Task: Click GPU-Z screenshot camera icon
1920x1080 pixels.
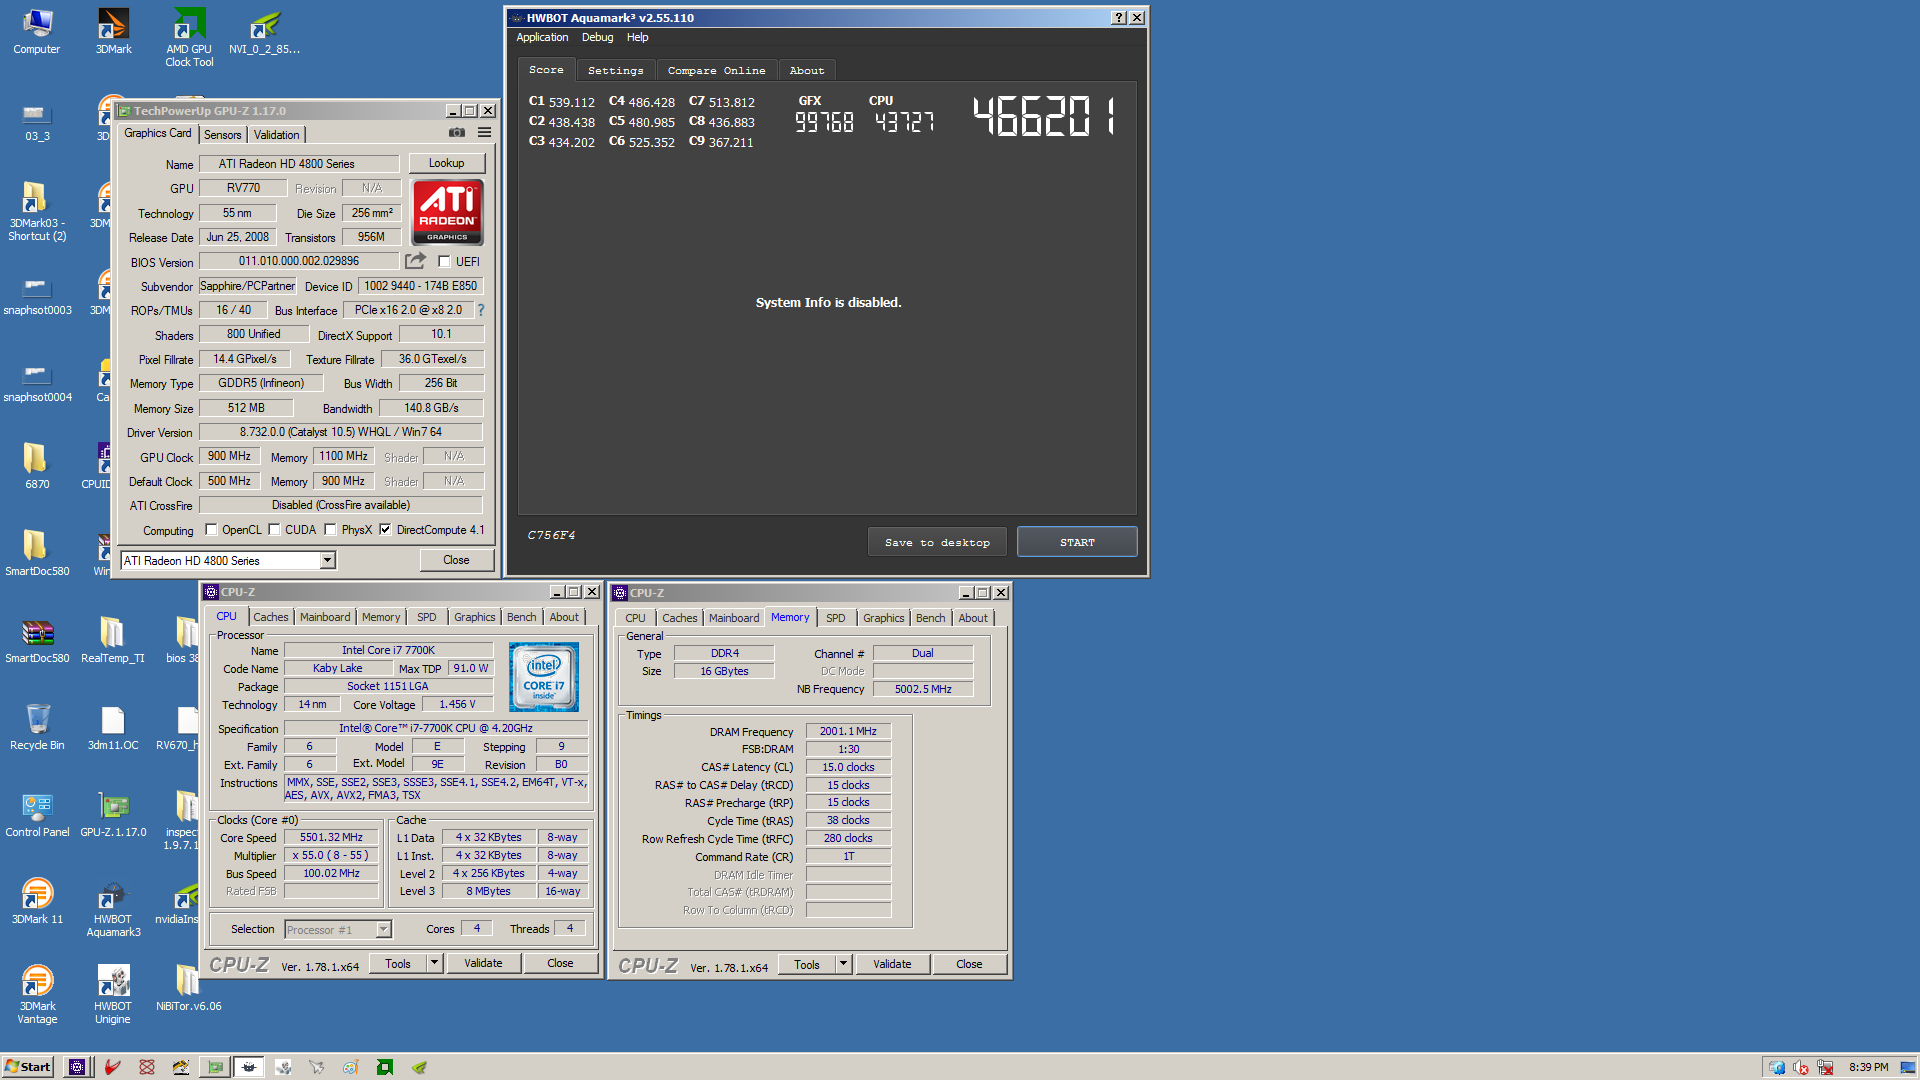Action: (457, 133)
